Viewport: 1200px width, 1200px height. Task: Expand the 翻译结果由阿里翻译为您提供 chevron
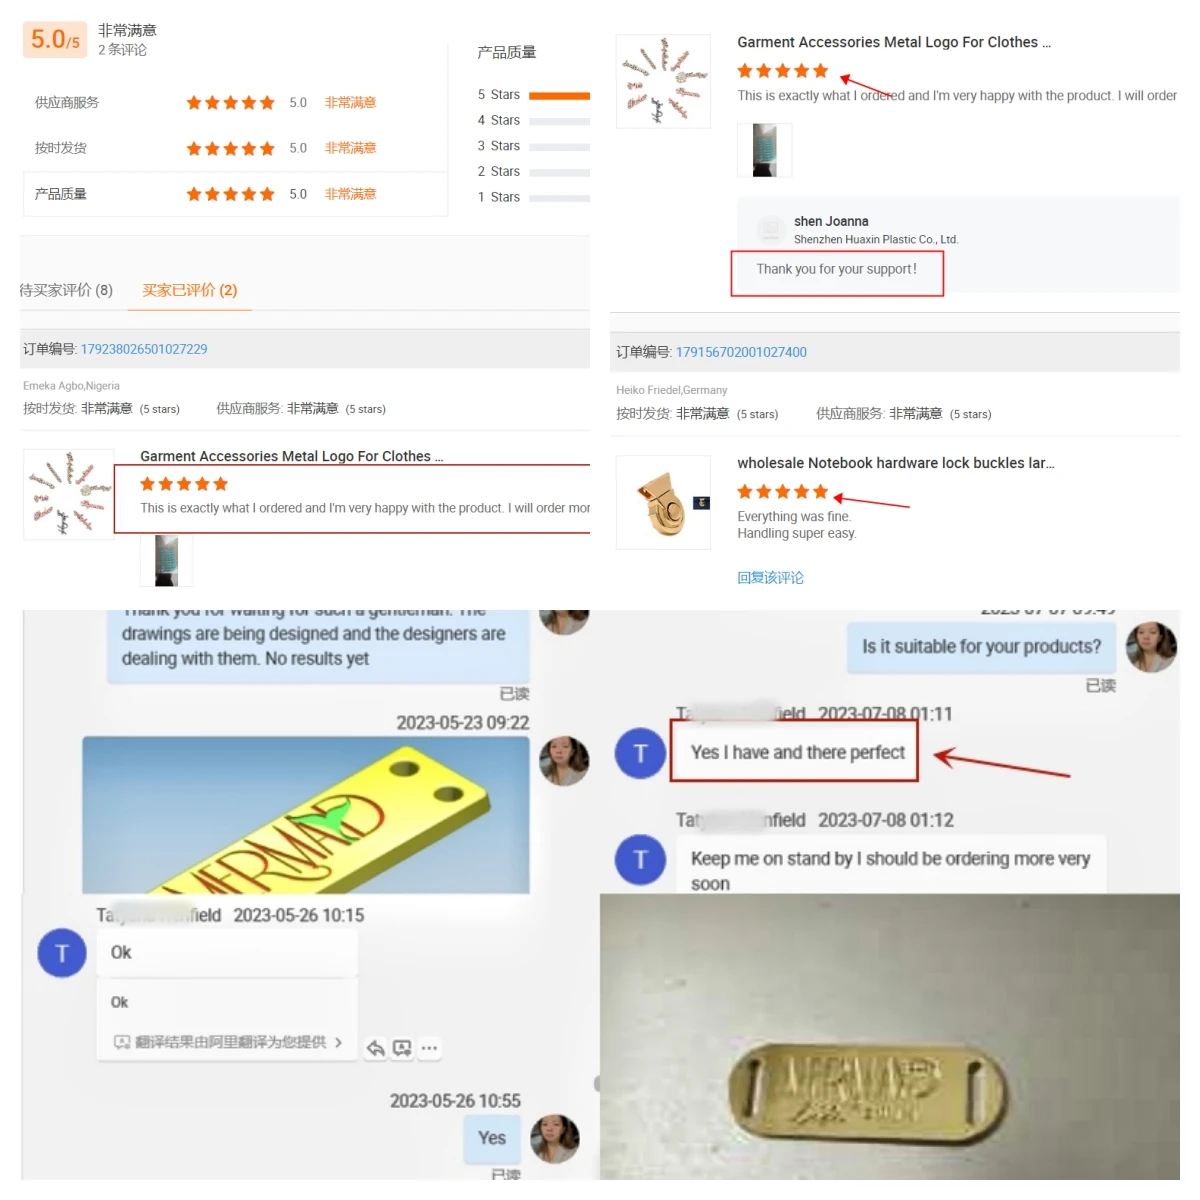(338, 1042)
